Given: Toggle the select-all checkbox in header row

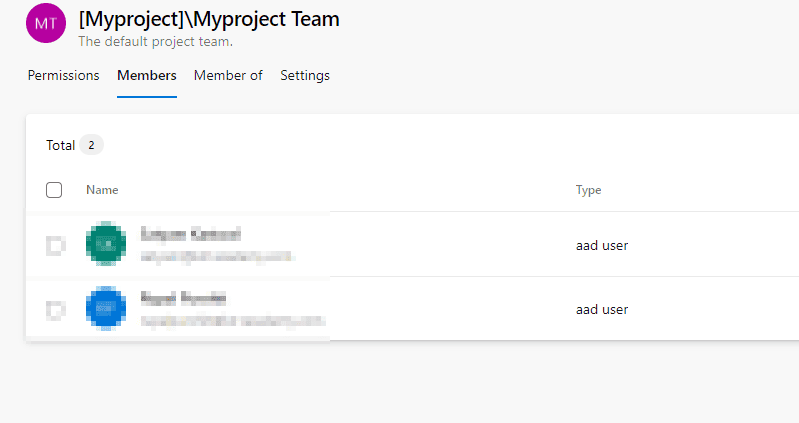Looking at the screenshot, I should pyautogui.click(x=54, y=190).
